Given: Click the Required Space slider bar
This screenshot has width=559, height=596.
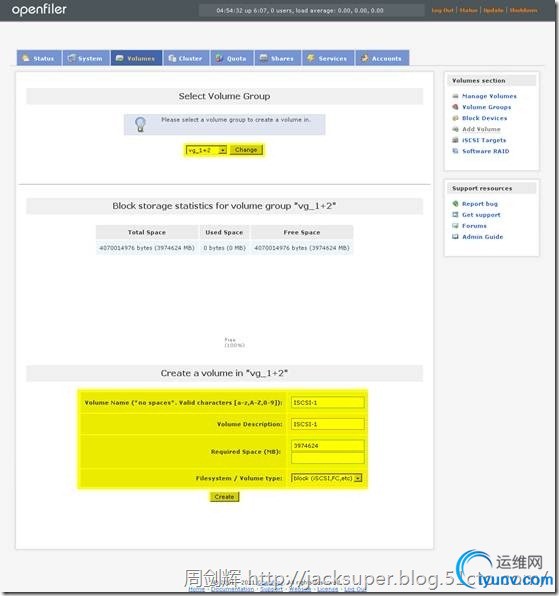Looking at the screenshot, I should click(328, 458).
